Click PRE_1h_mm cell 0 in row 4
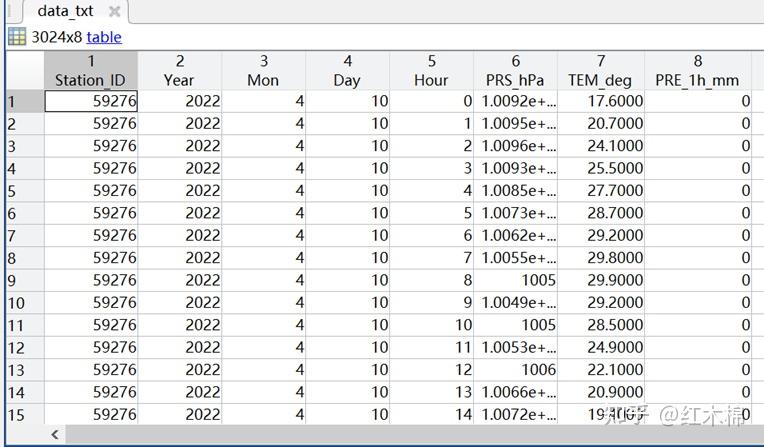 [x=698, y=169]
